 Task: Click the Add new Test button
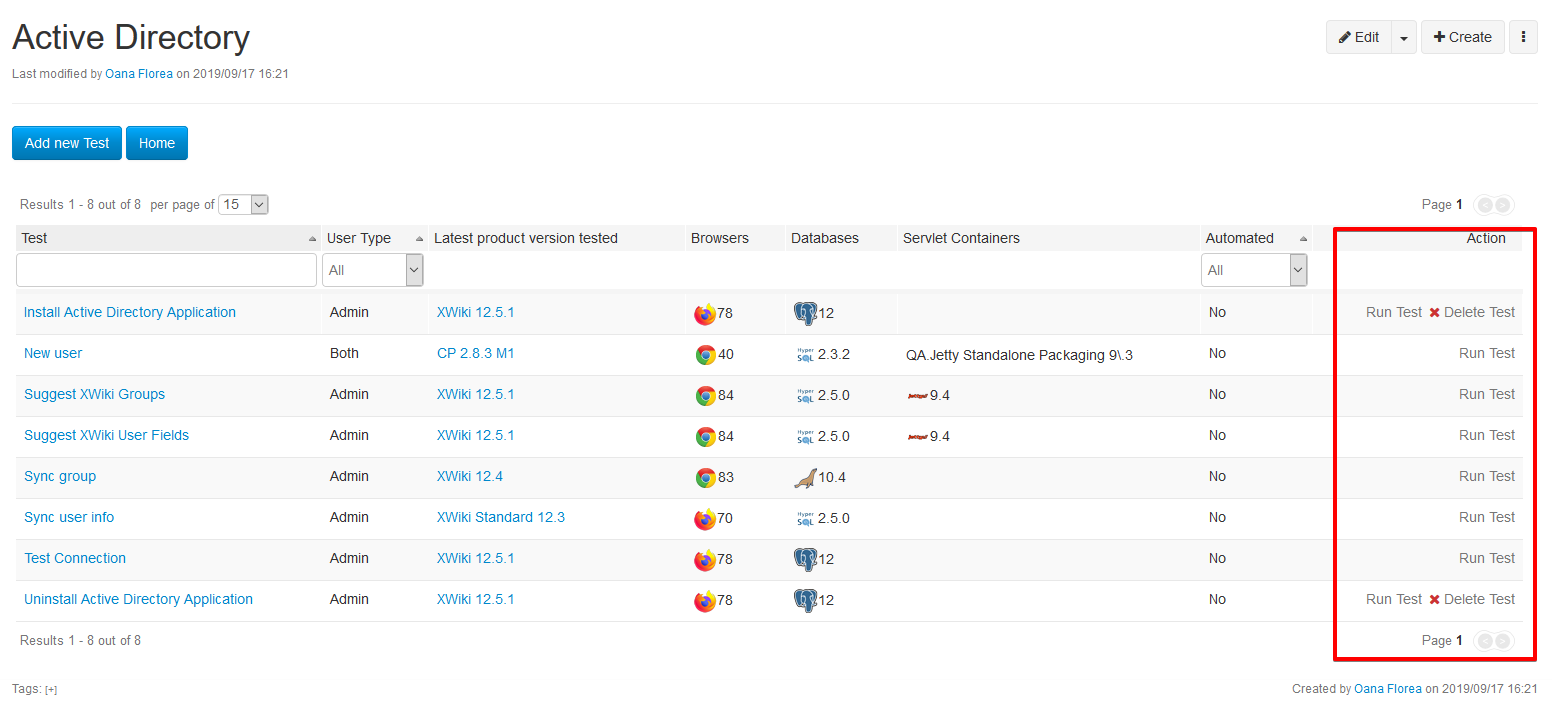tap(67, 143)
